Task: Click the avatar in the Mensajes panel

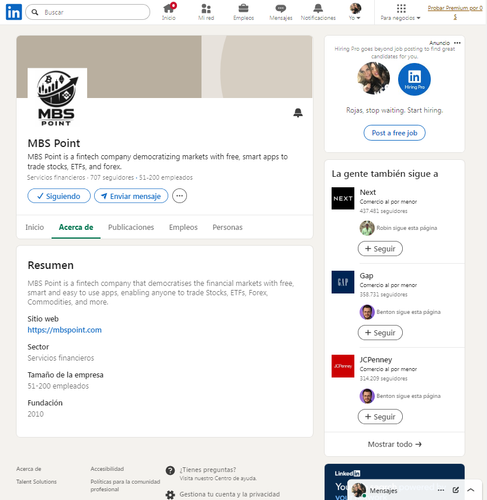Action: 359,490
